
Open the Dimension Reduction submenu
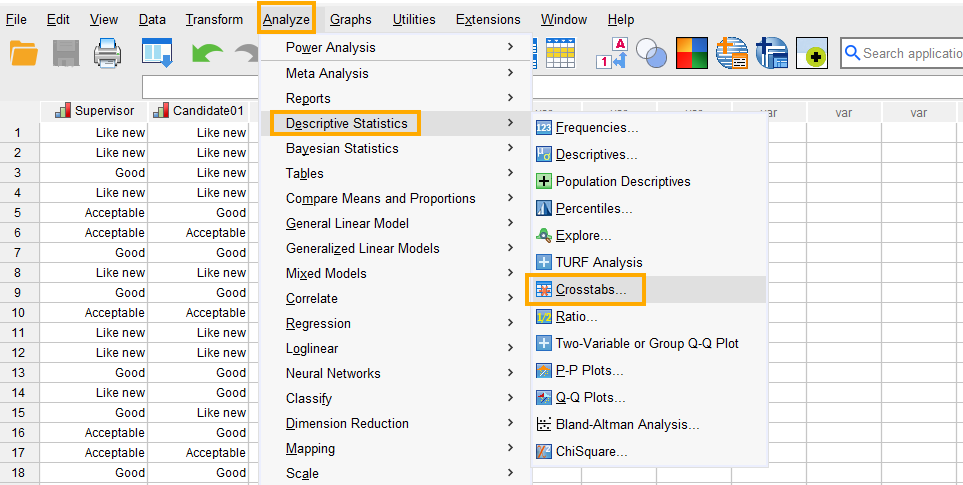coord(396,424)
